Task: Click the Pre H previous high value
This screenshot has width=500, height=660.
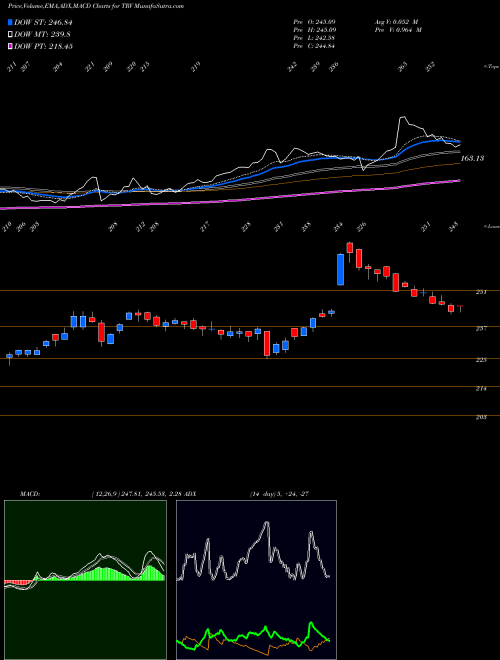Action: (x=314, y=30)
